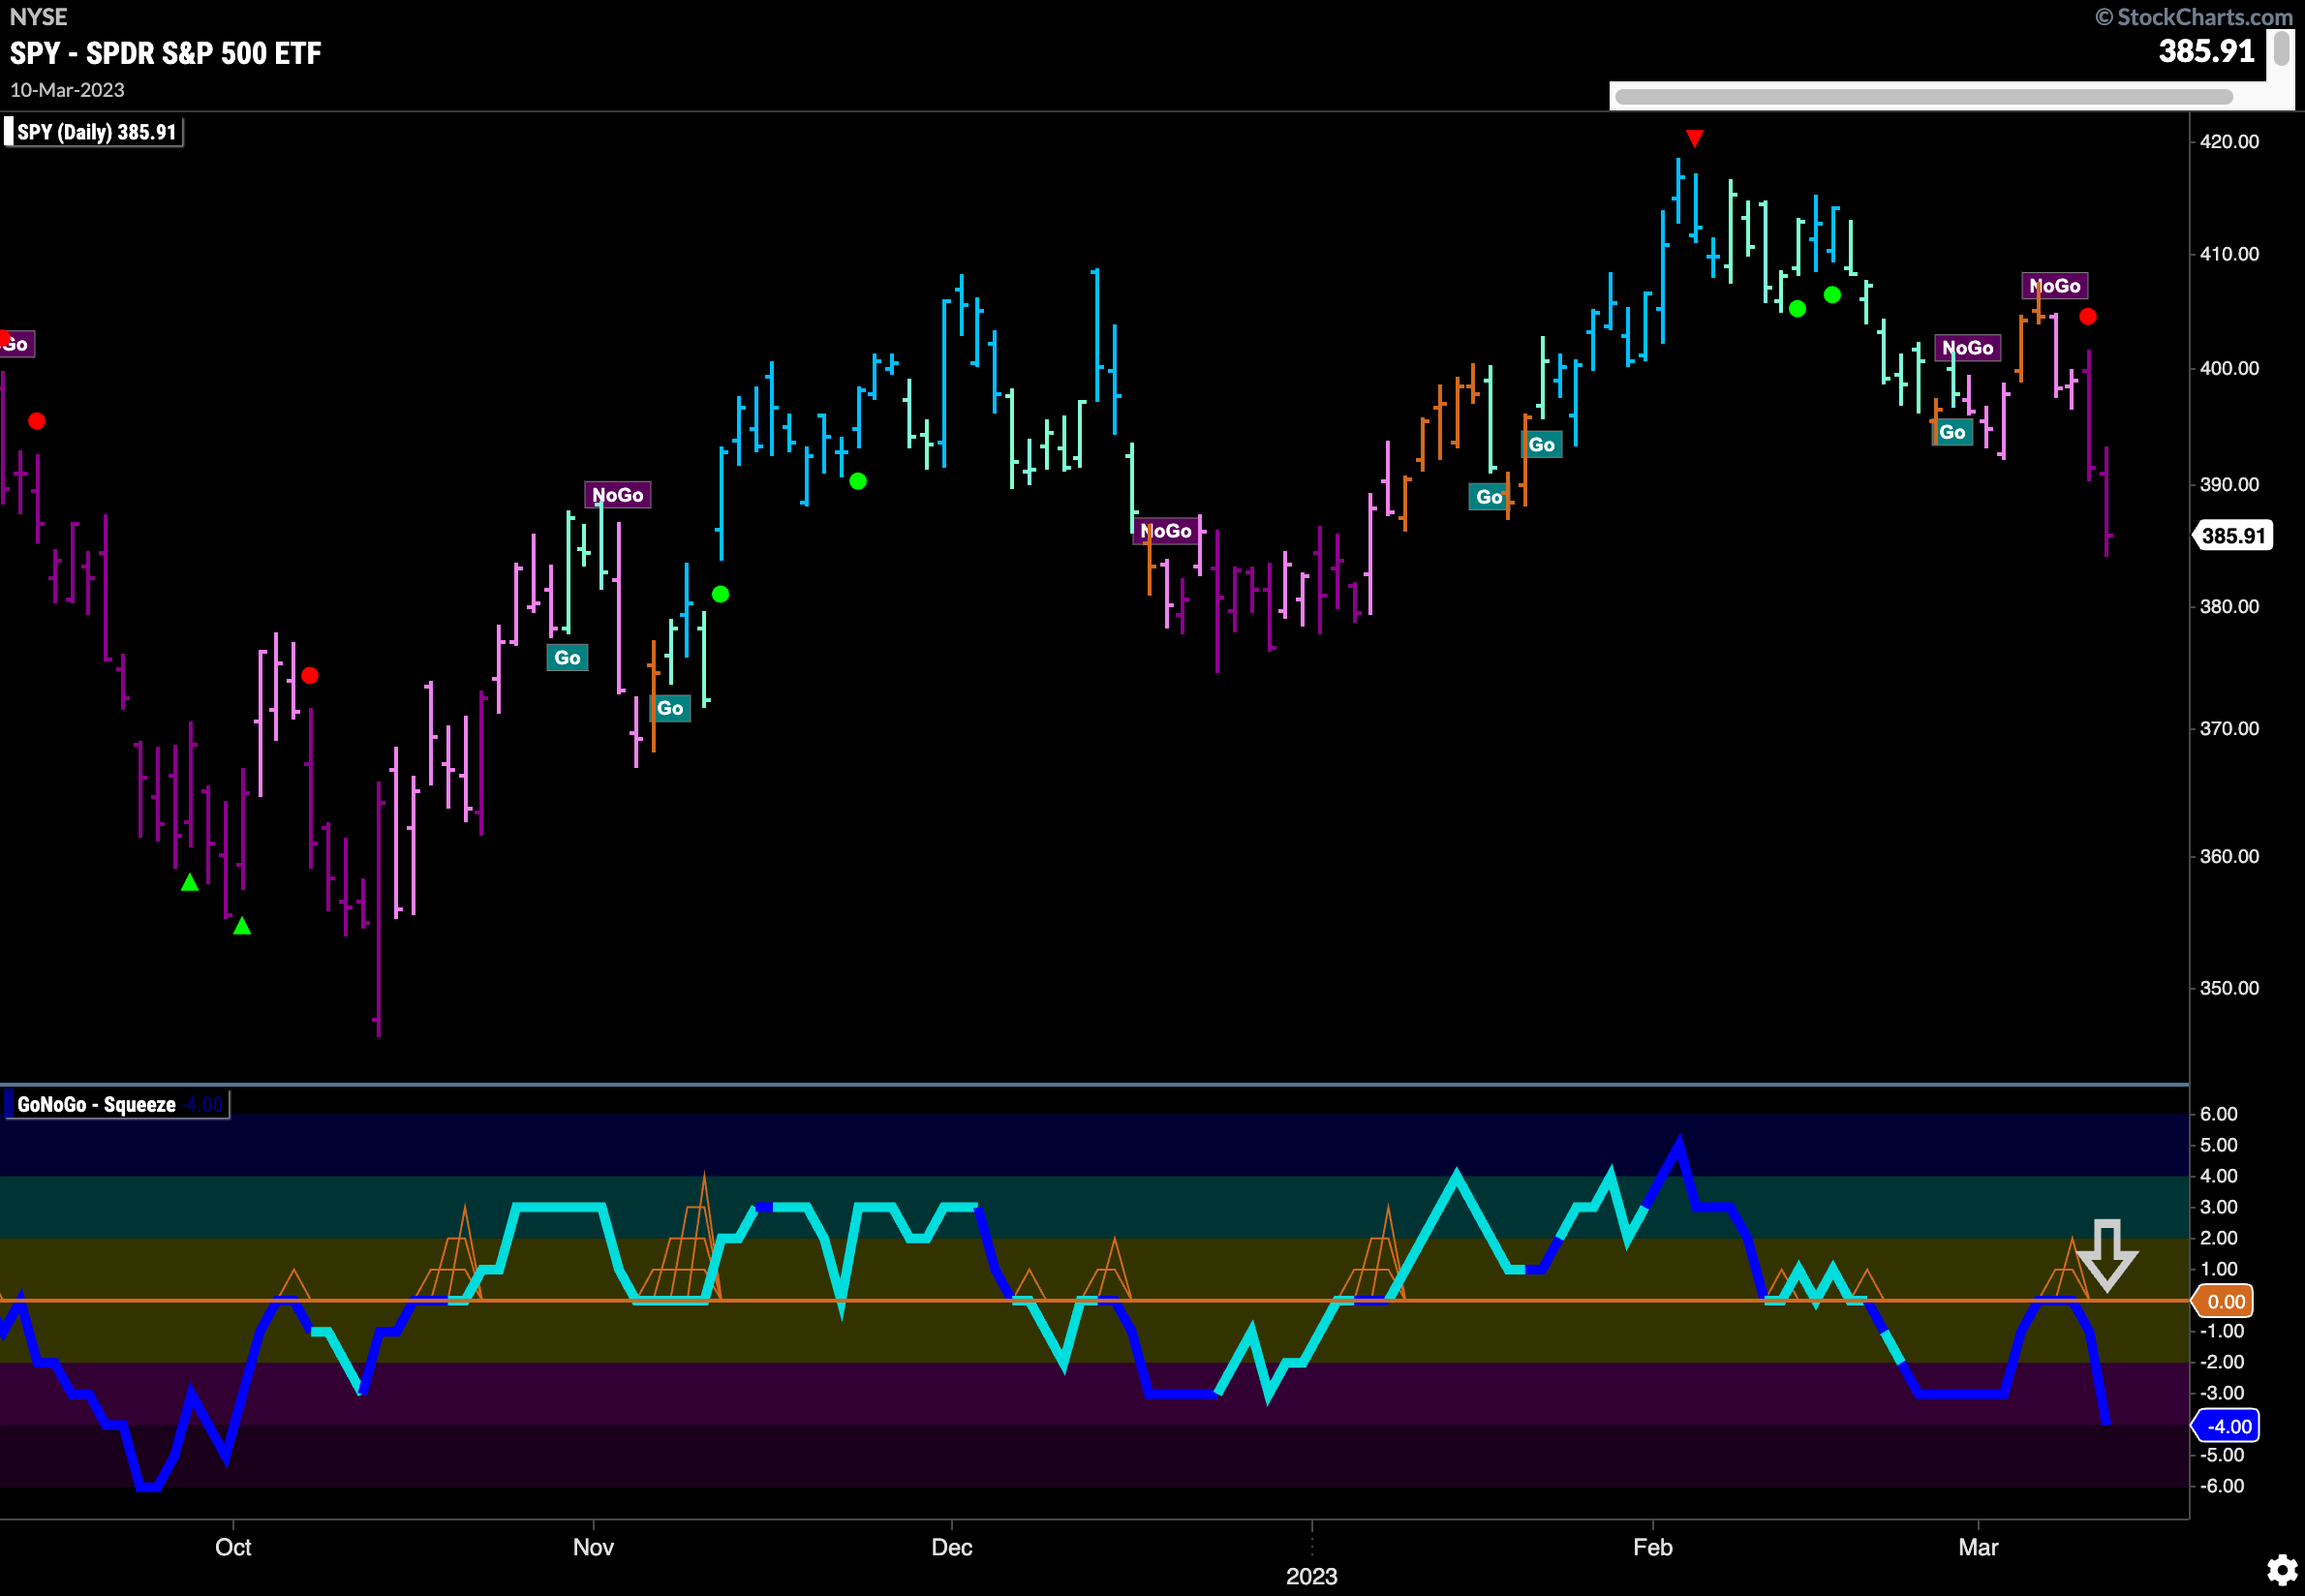This screenshot has height=1596, width=2305.
Task: Click the red down-triangle marker at February peak
Action: pos(1694,138)
